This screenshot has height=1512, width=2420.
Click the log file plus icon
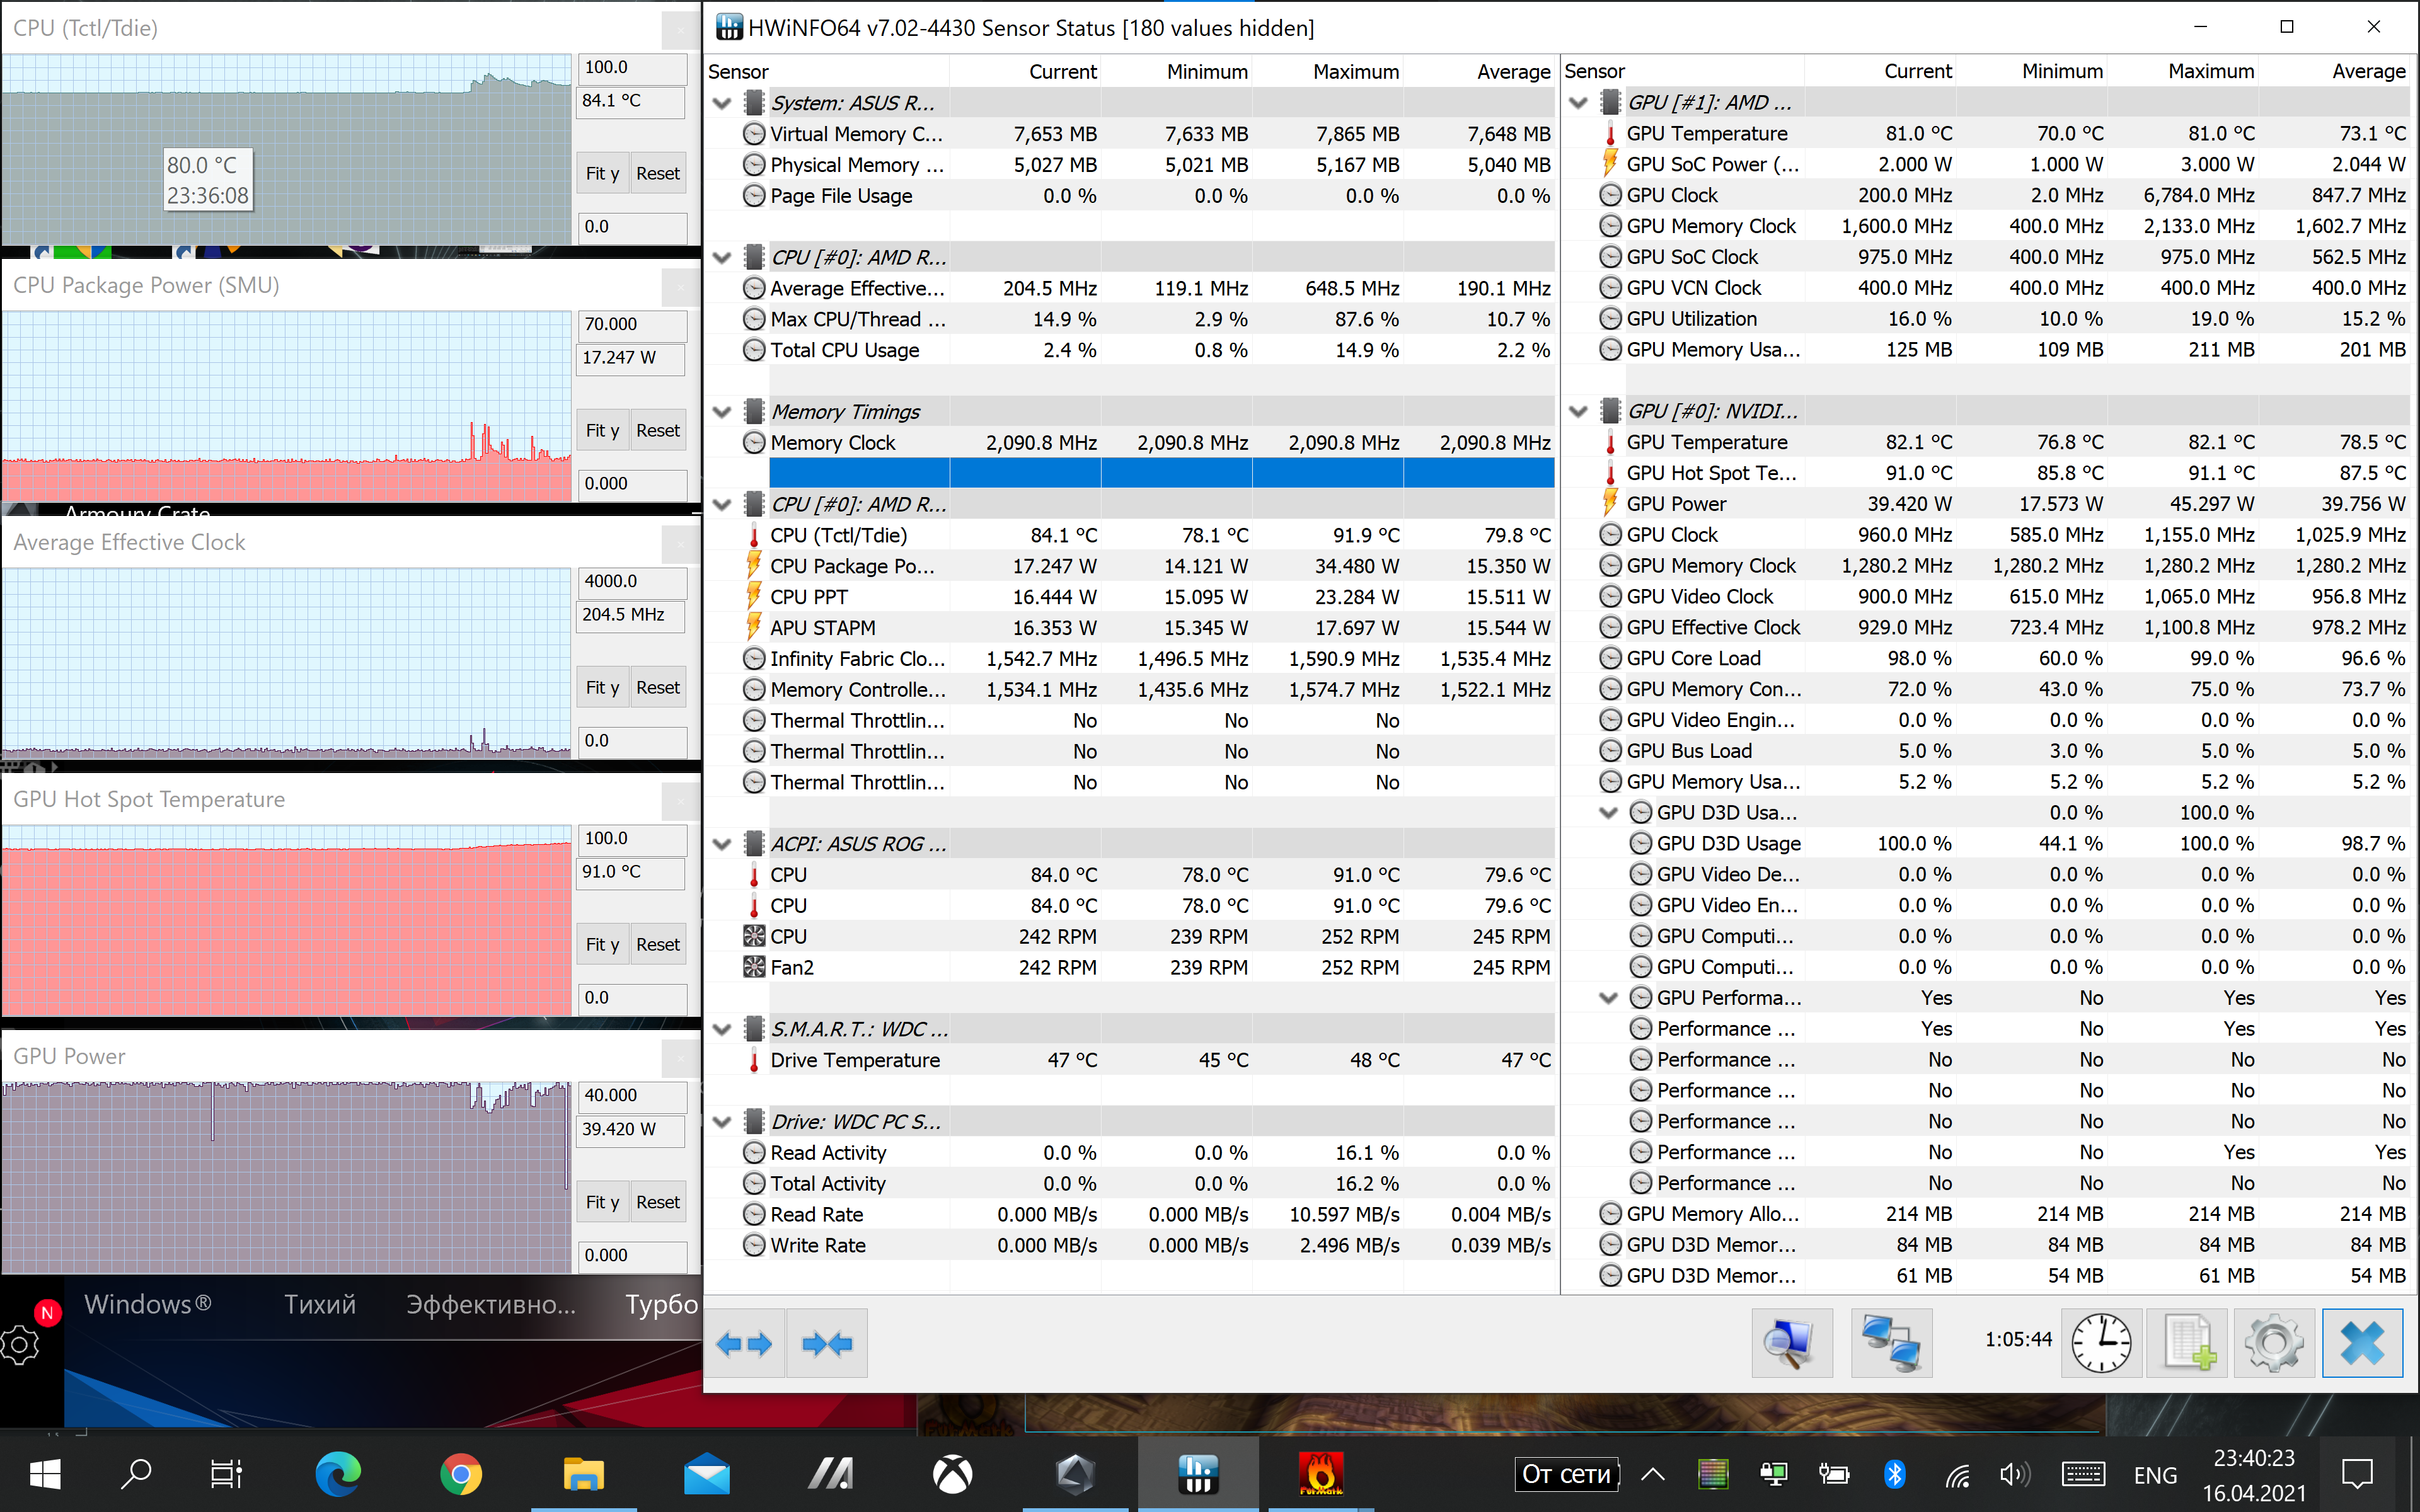tap(2188, 1343)
